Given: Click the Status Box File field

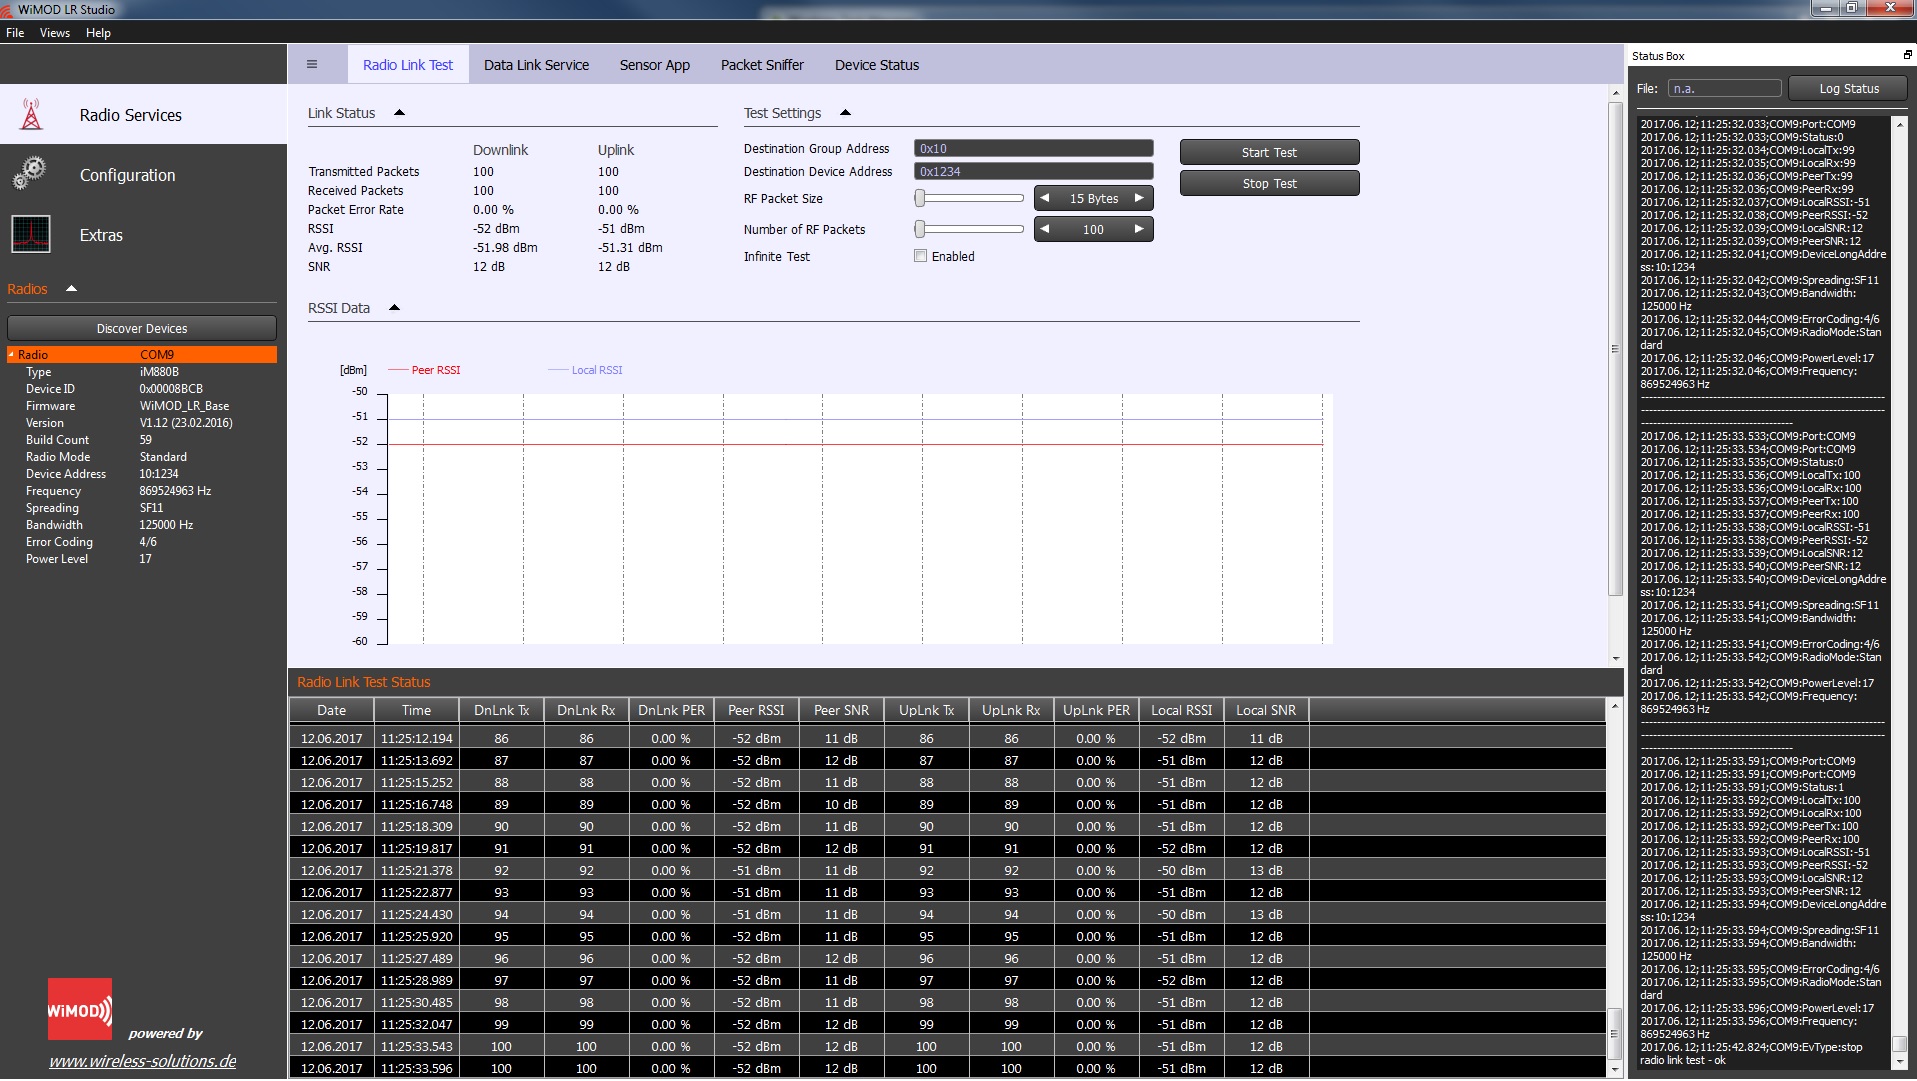Looking at the screenshot, I should (x=1724, y=88).
